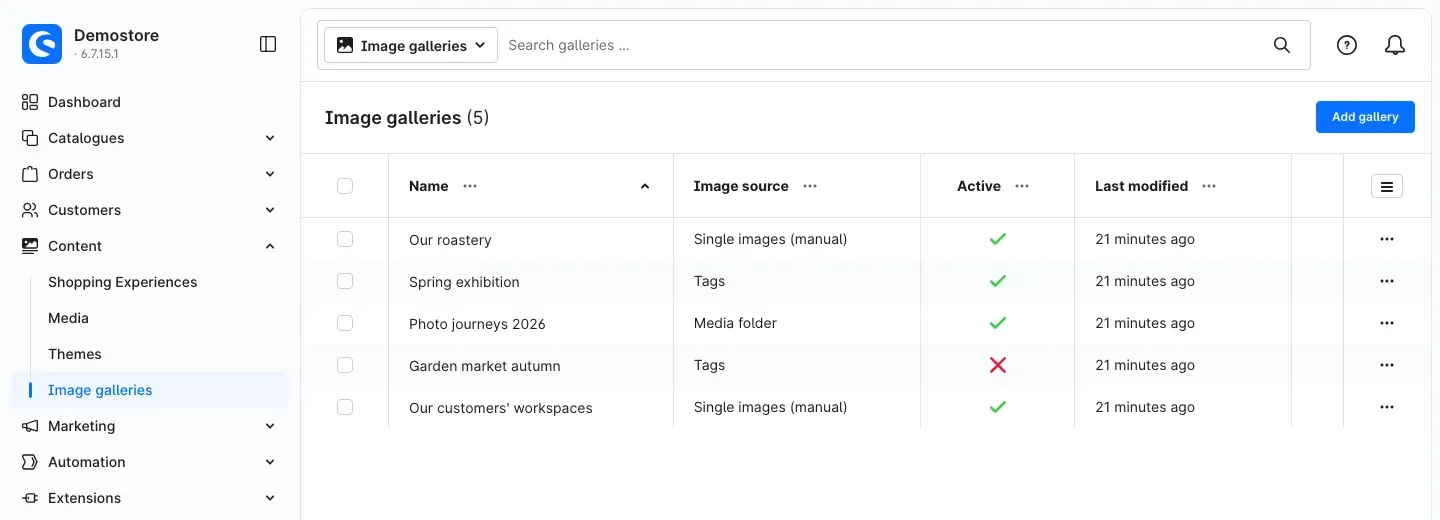This screenshot has height=520, width=1440.
Task: Open the Our roastery gallery
Action: point(450,240)
